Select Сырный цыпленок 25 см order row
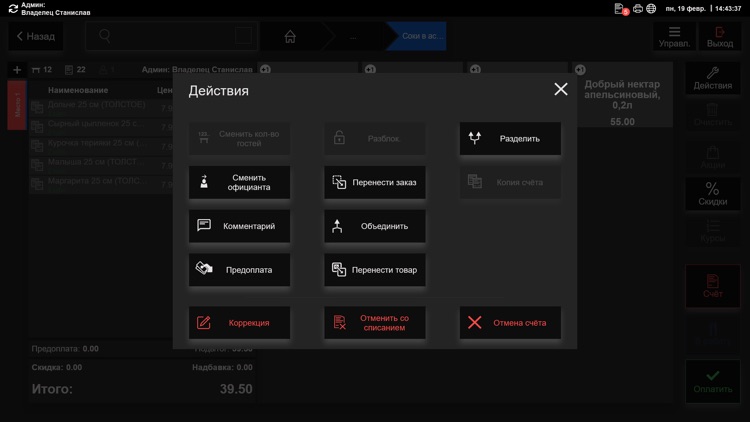 click(101, 126)
